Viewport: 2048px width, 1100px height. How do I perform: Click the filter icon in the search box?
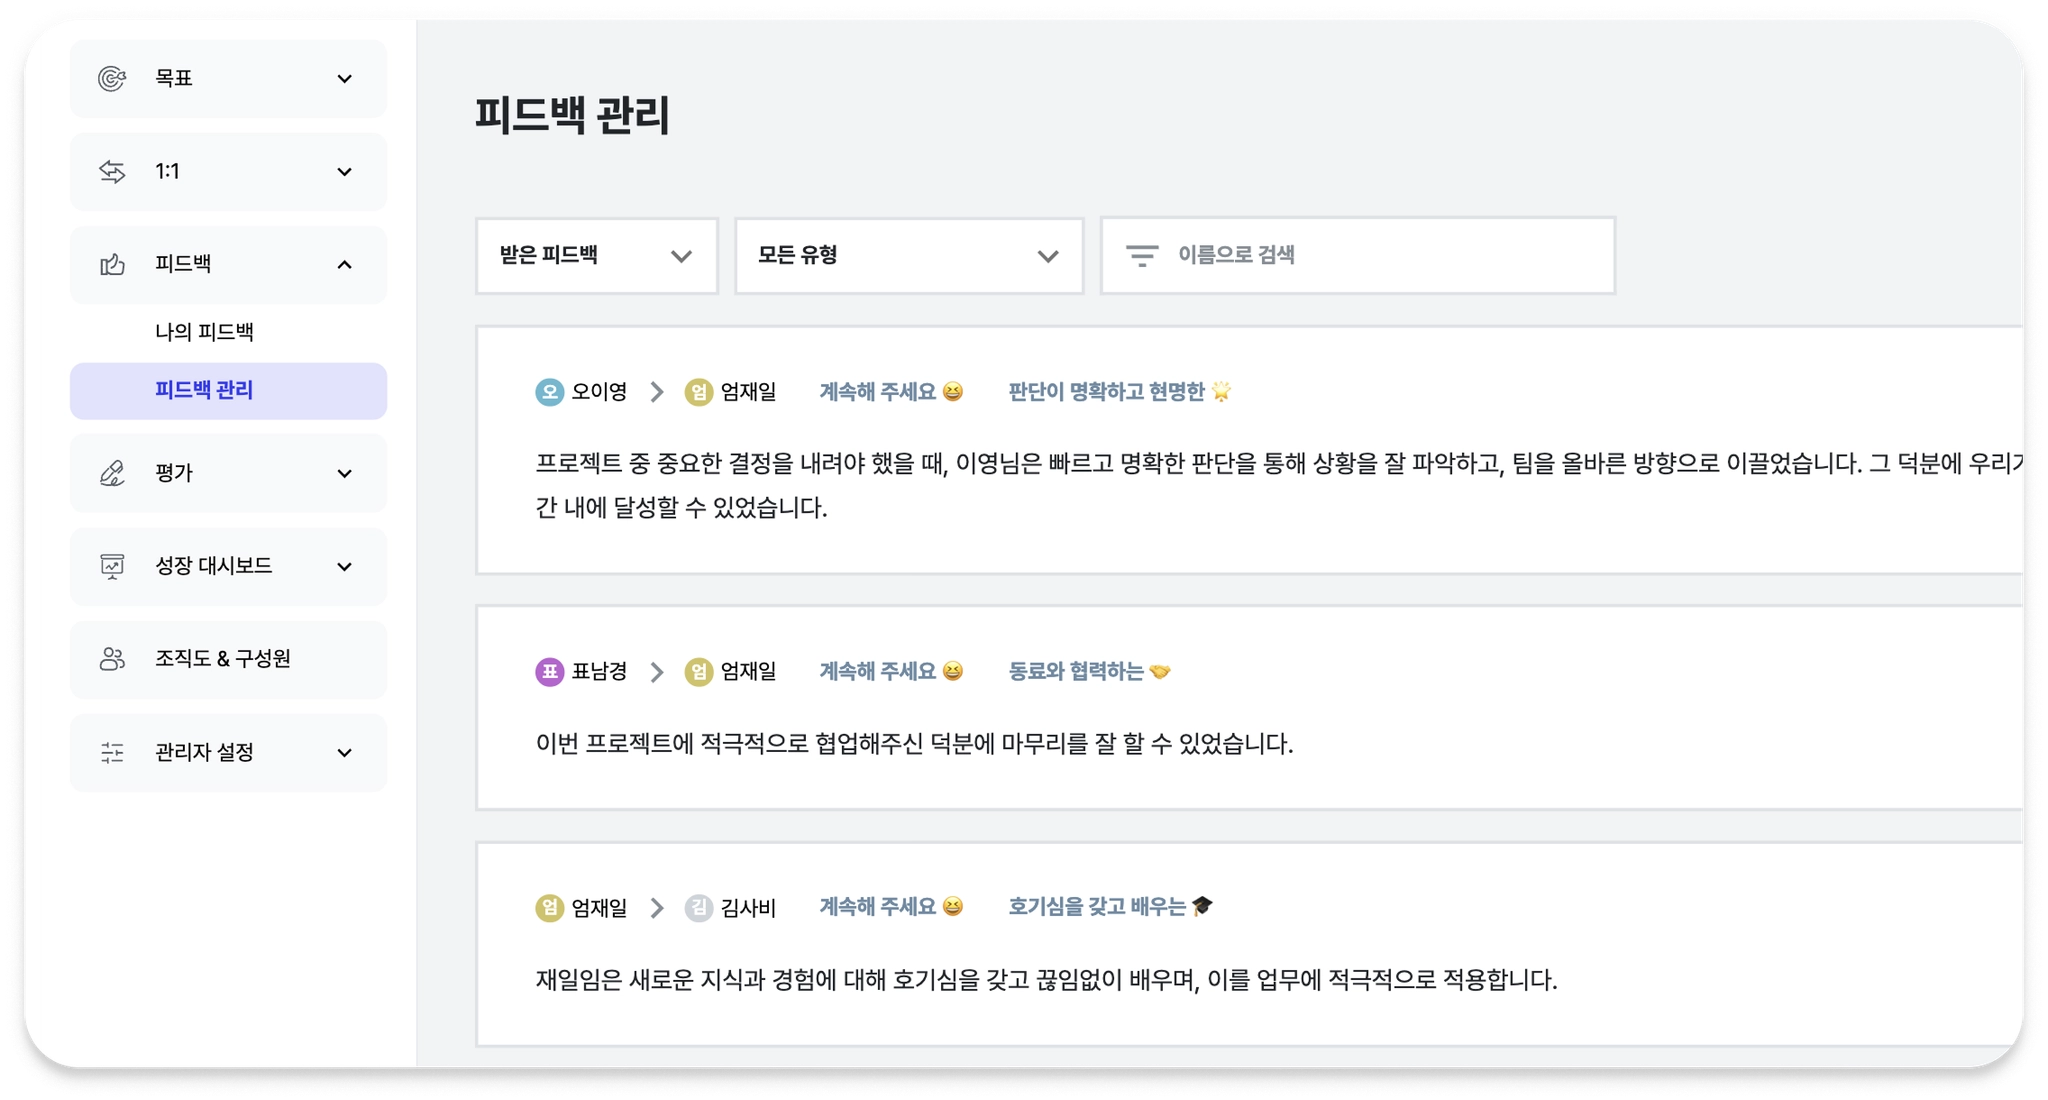pos(1142,256)
